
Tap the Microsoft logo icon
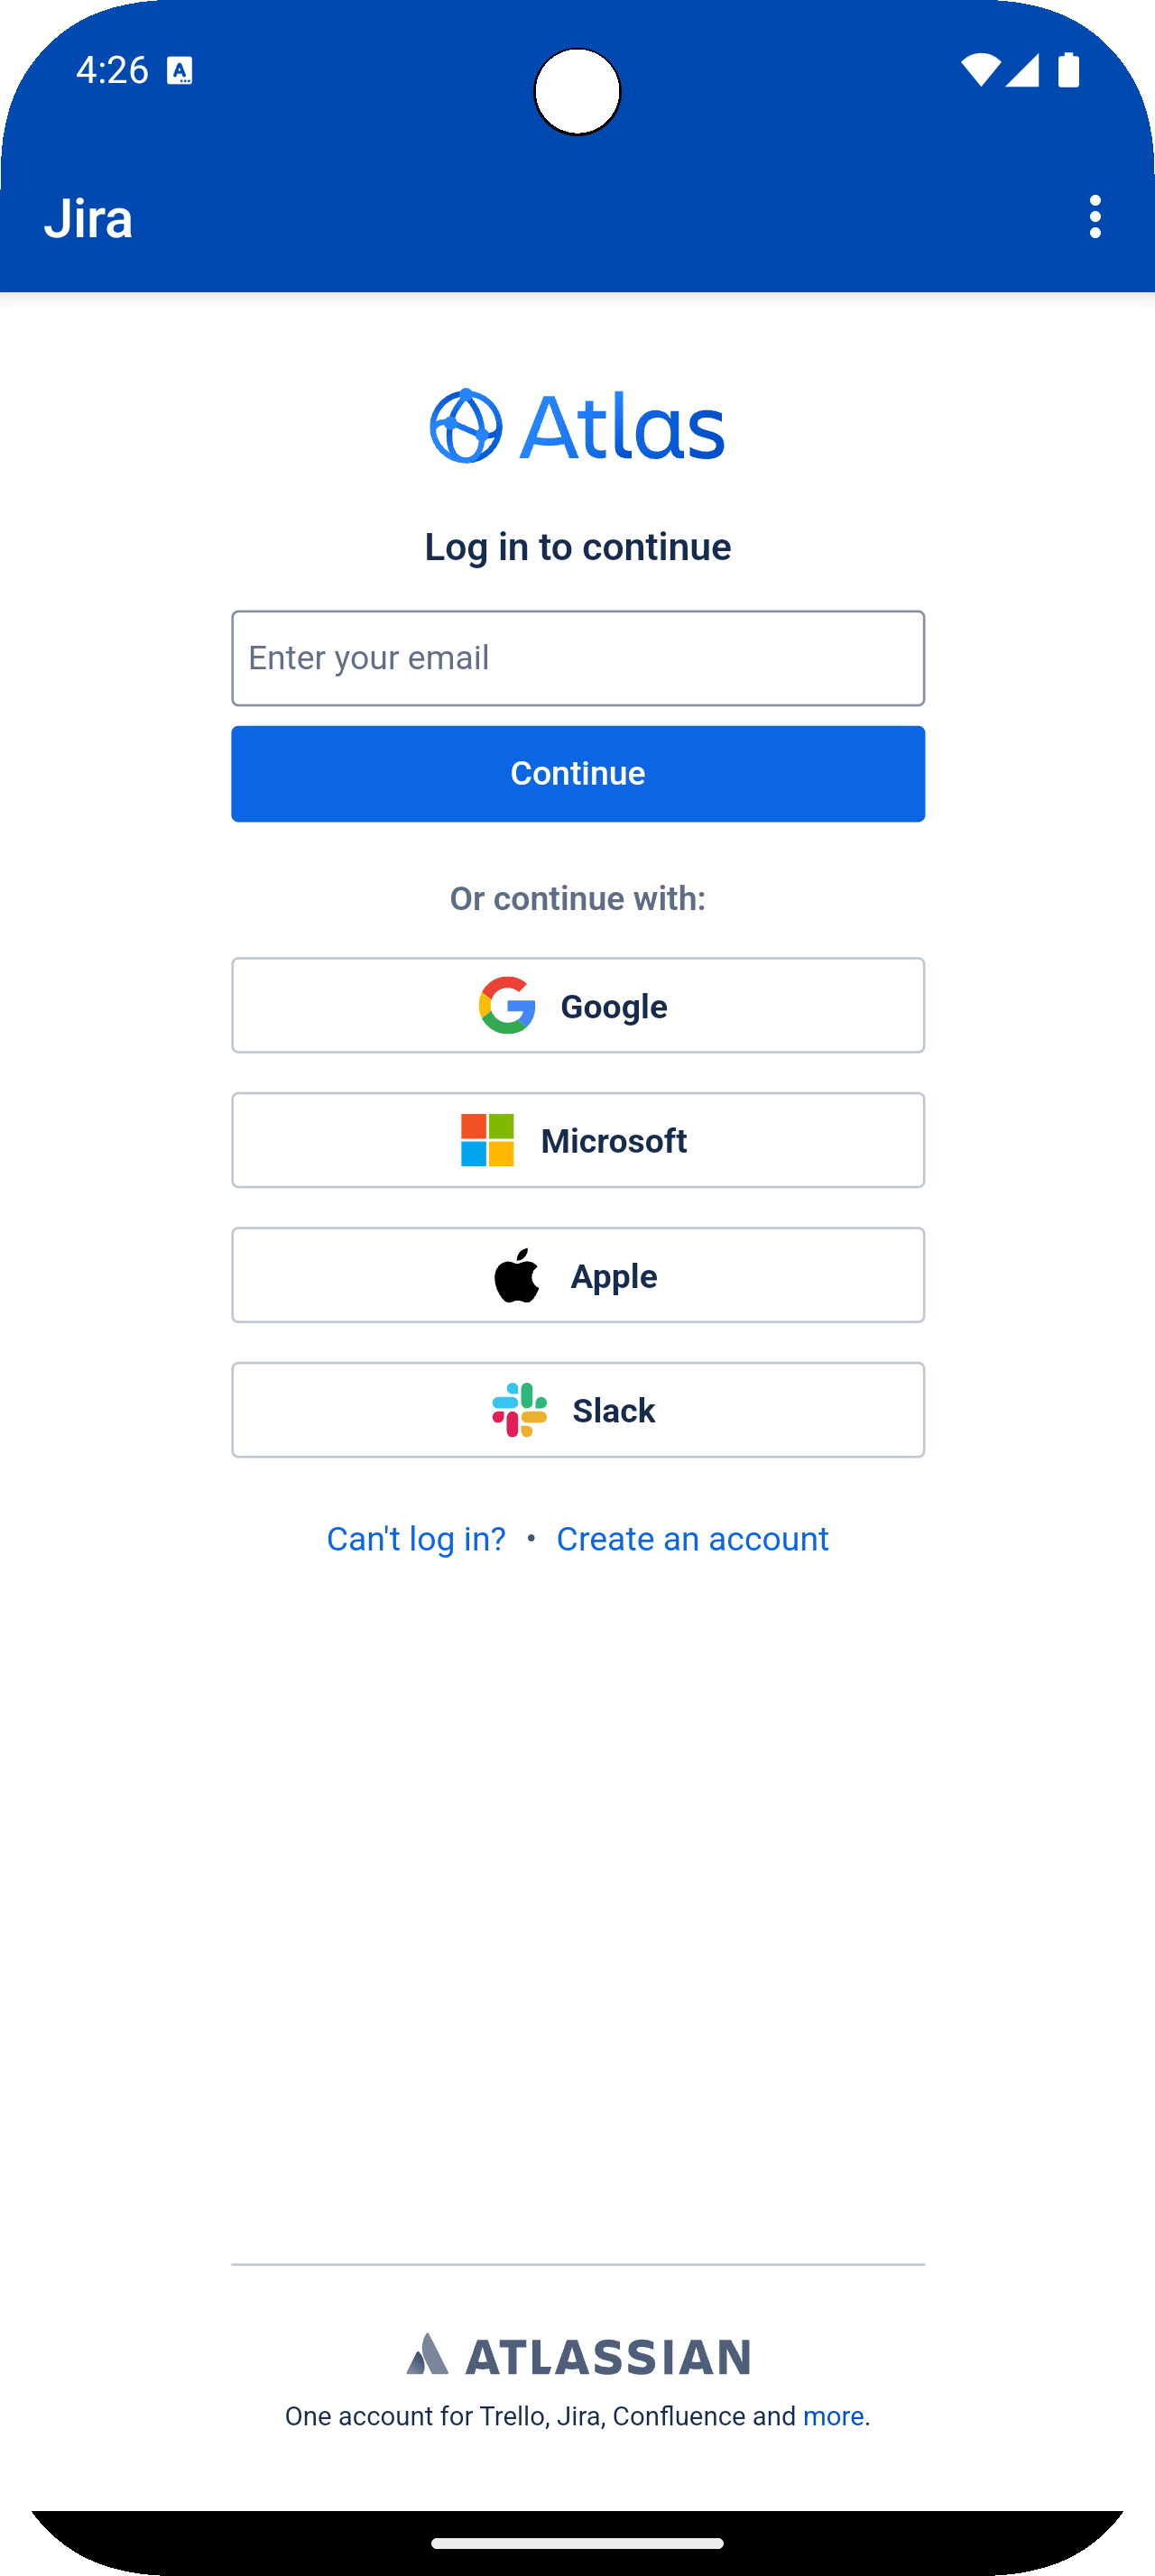pos(487,1140)
